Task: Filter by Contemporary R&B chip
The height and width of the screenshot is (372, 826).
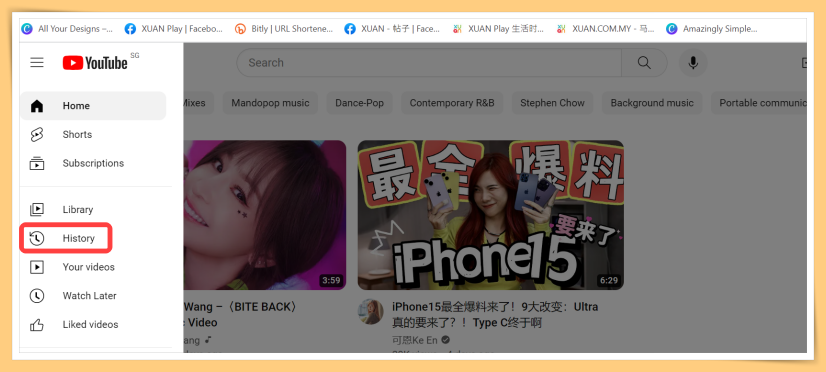Action: 452,103
